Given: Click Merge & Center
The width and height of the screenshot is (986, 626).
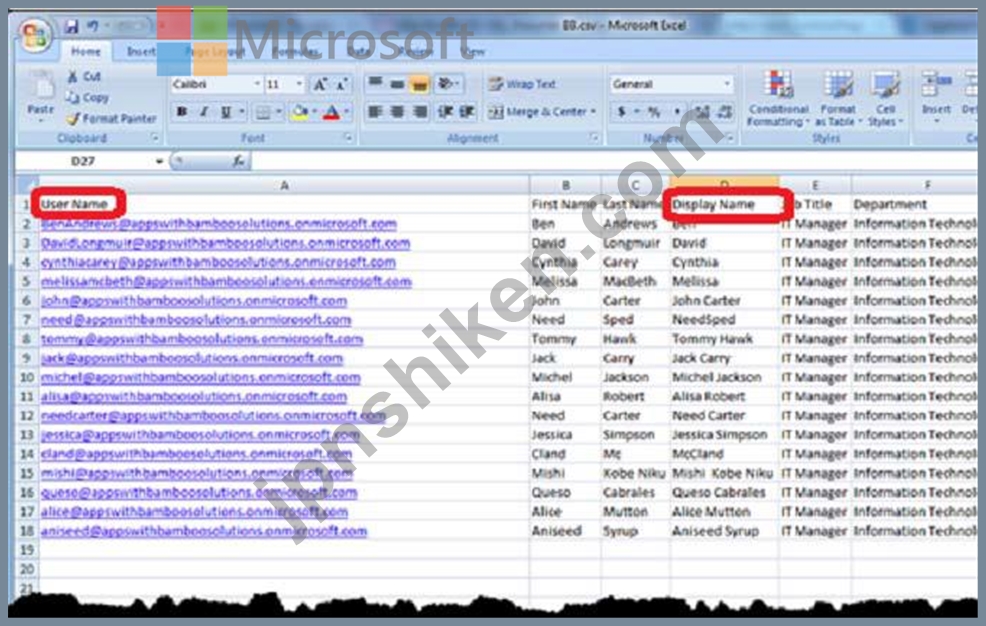Looking at the screenshot, I should tap(538, 112).
